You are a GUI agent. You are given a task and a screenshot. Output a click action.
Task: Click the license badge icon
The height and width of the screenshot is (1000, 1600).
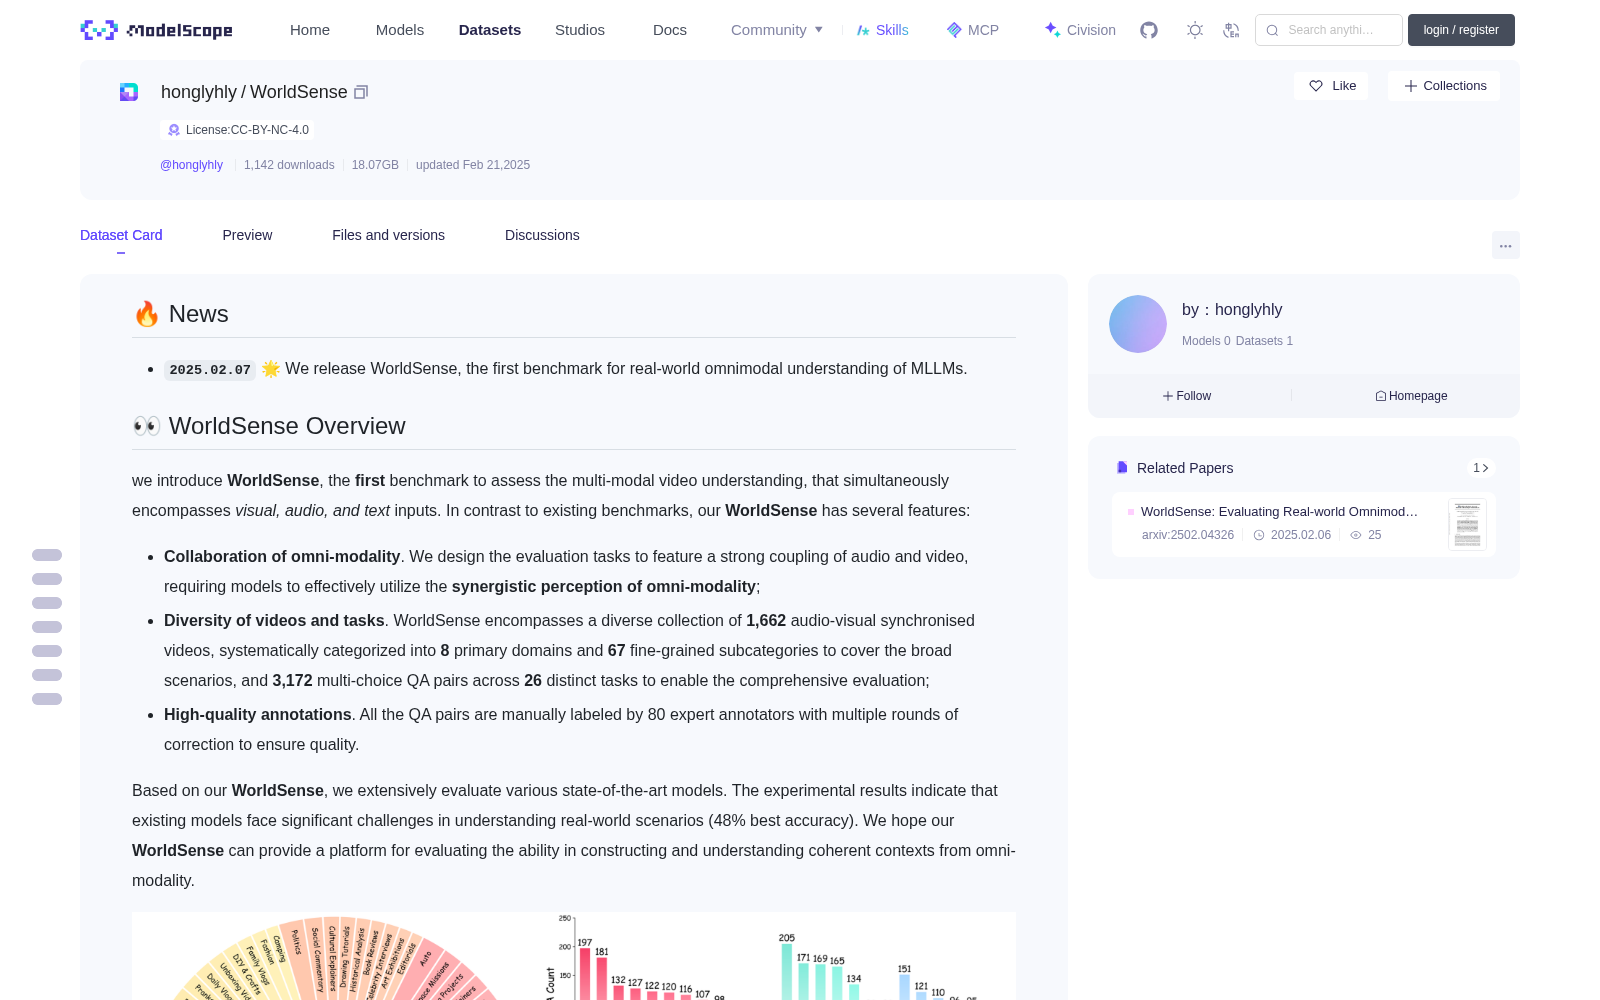click(174, 130)
